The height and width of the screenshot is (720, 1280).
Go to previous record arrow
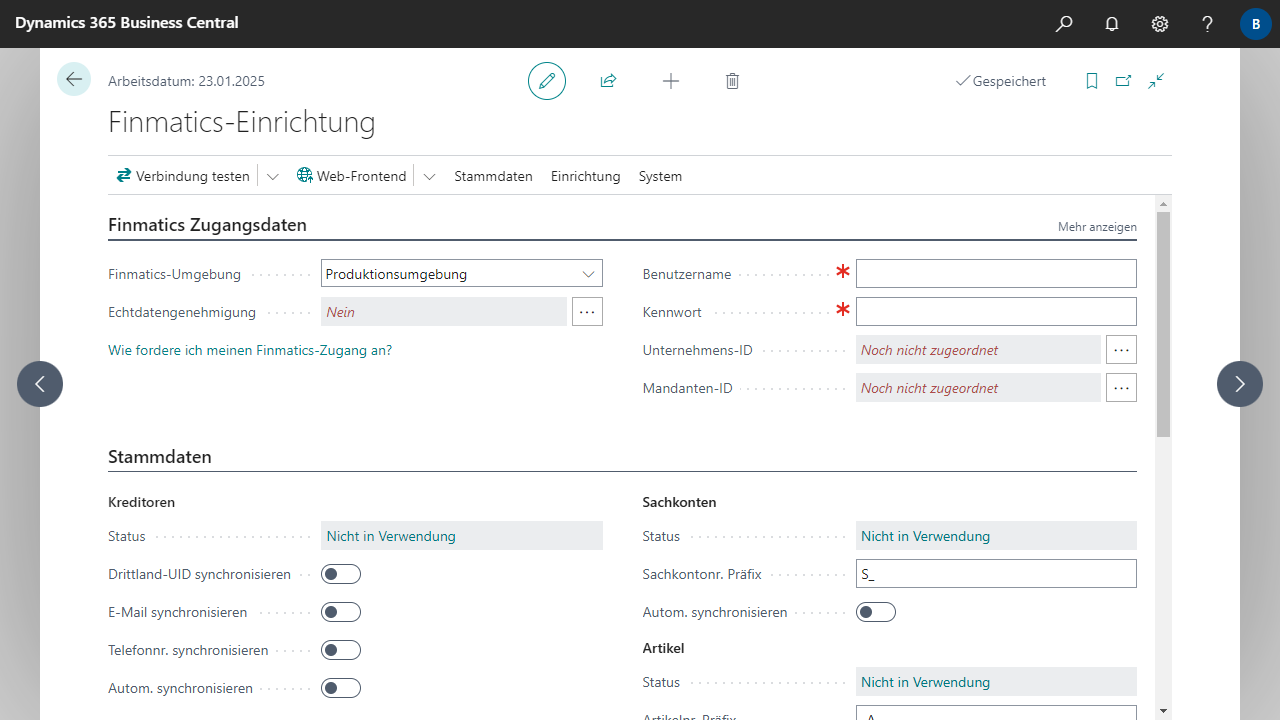40,384
